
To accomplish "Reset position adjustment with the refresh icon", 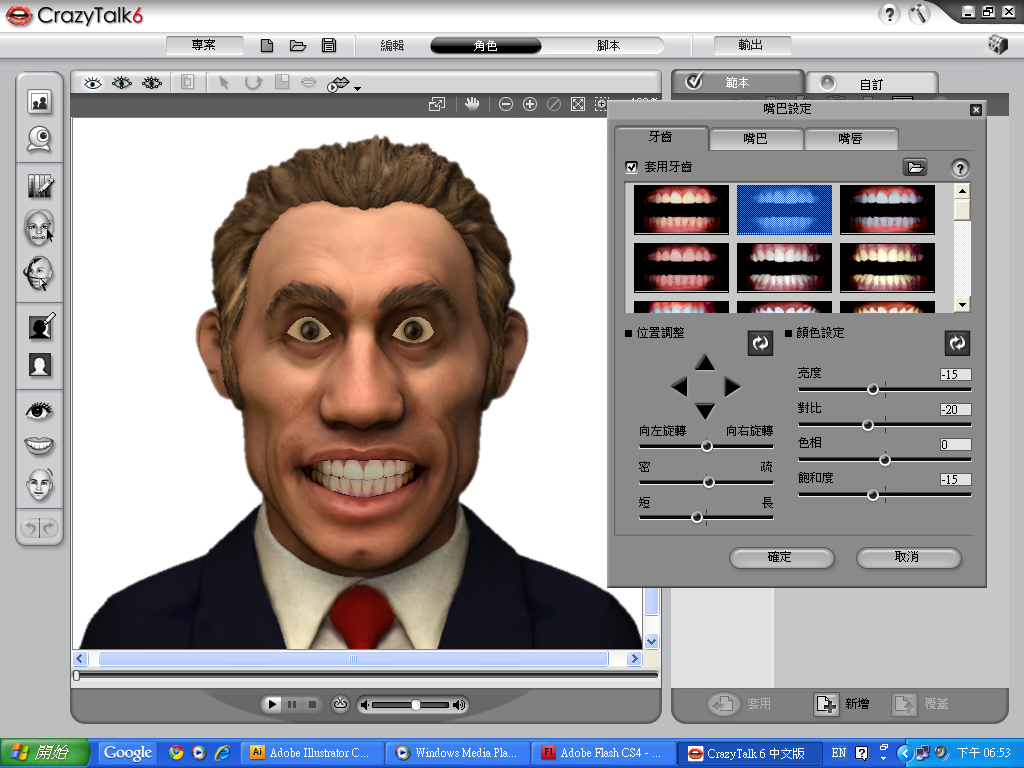I will [x=760, y=343].
